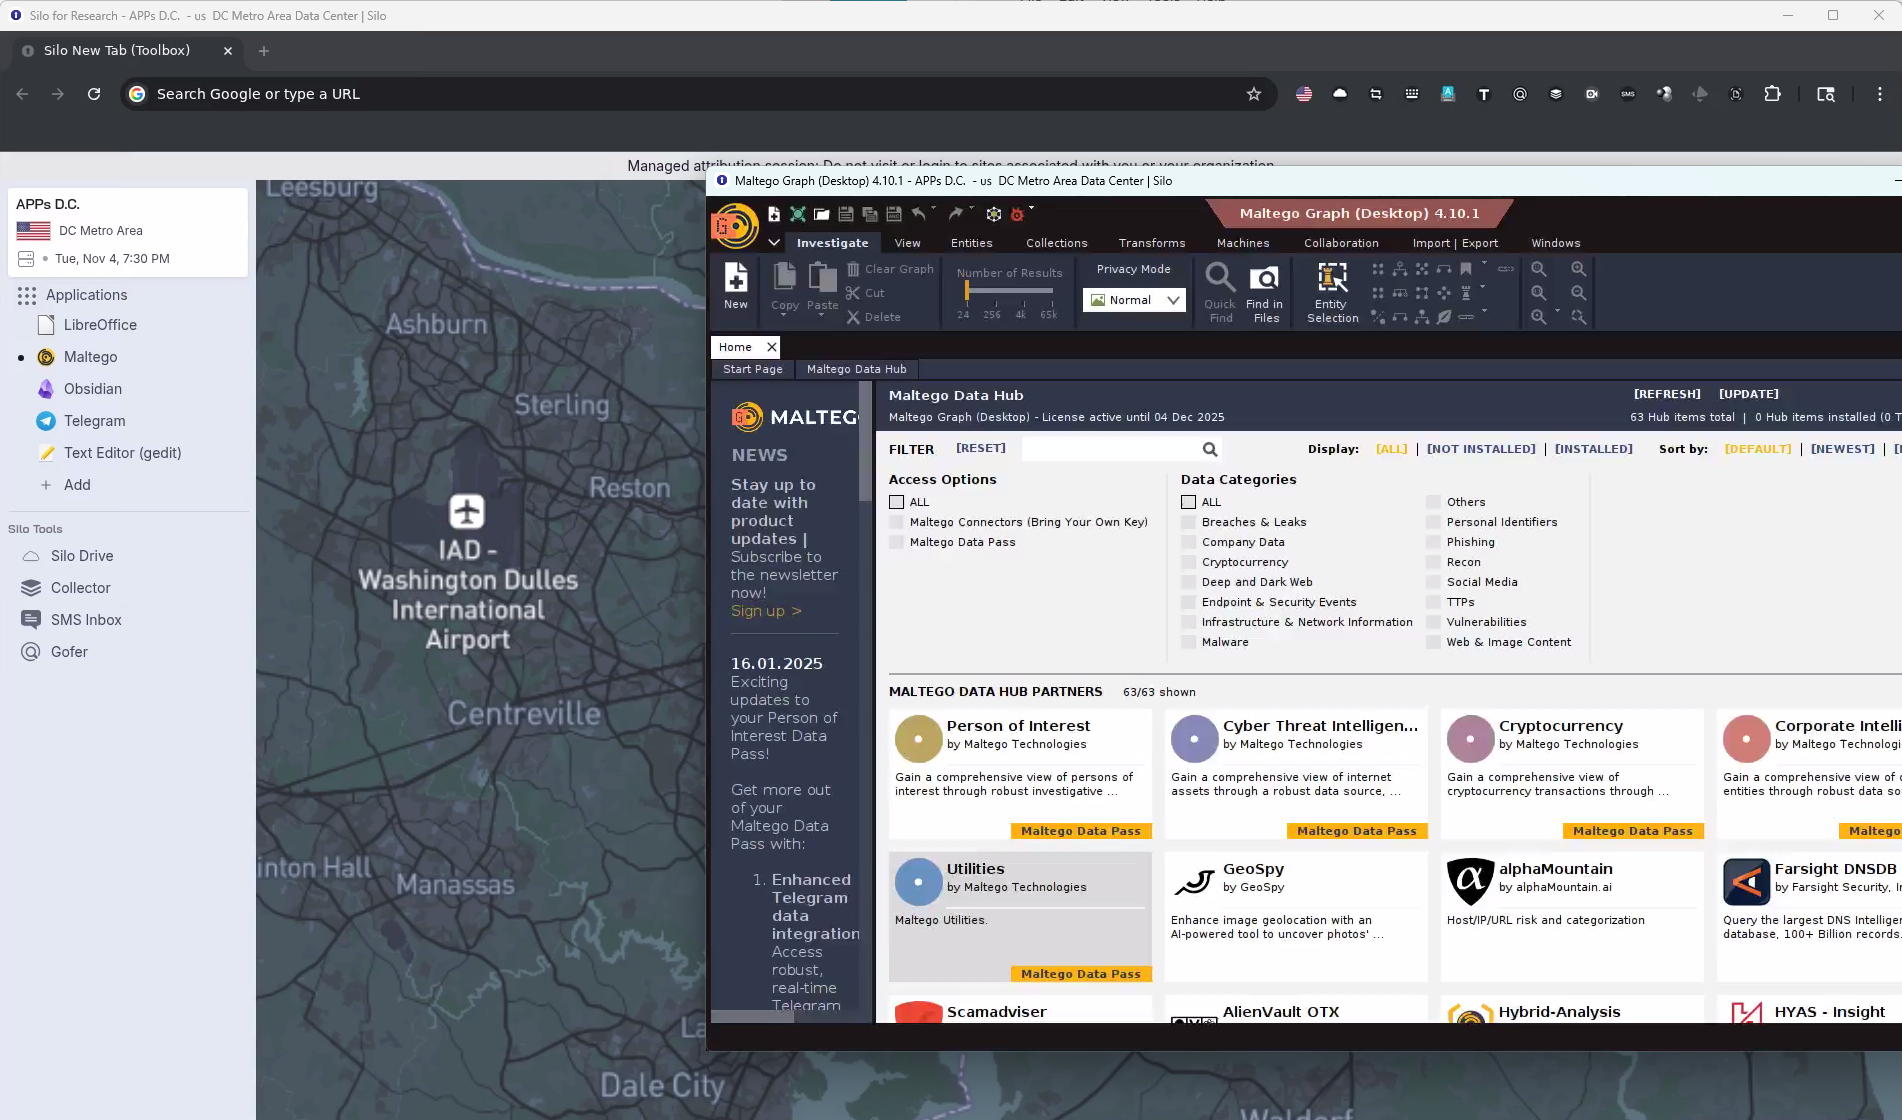
Task: Click the SMS icon in browser toolbar
Action: [1628, 94]
